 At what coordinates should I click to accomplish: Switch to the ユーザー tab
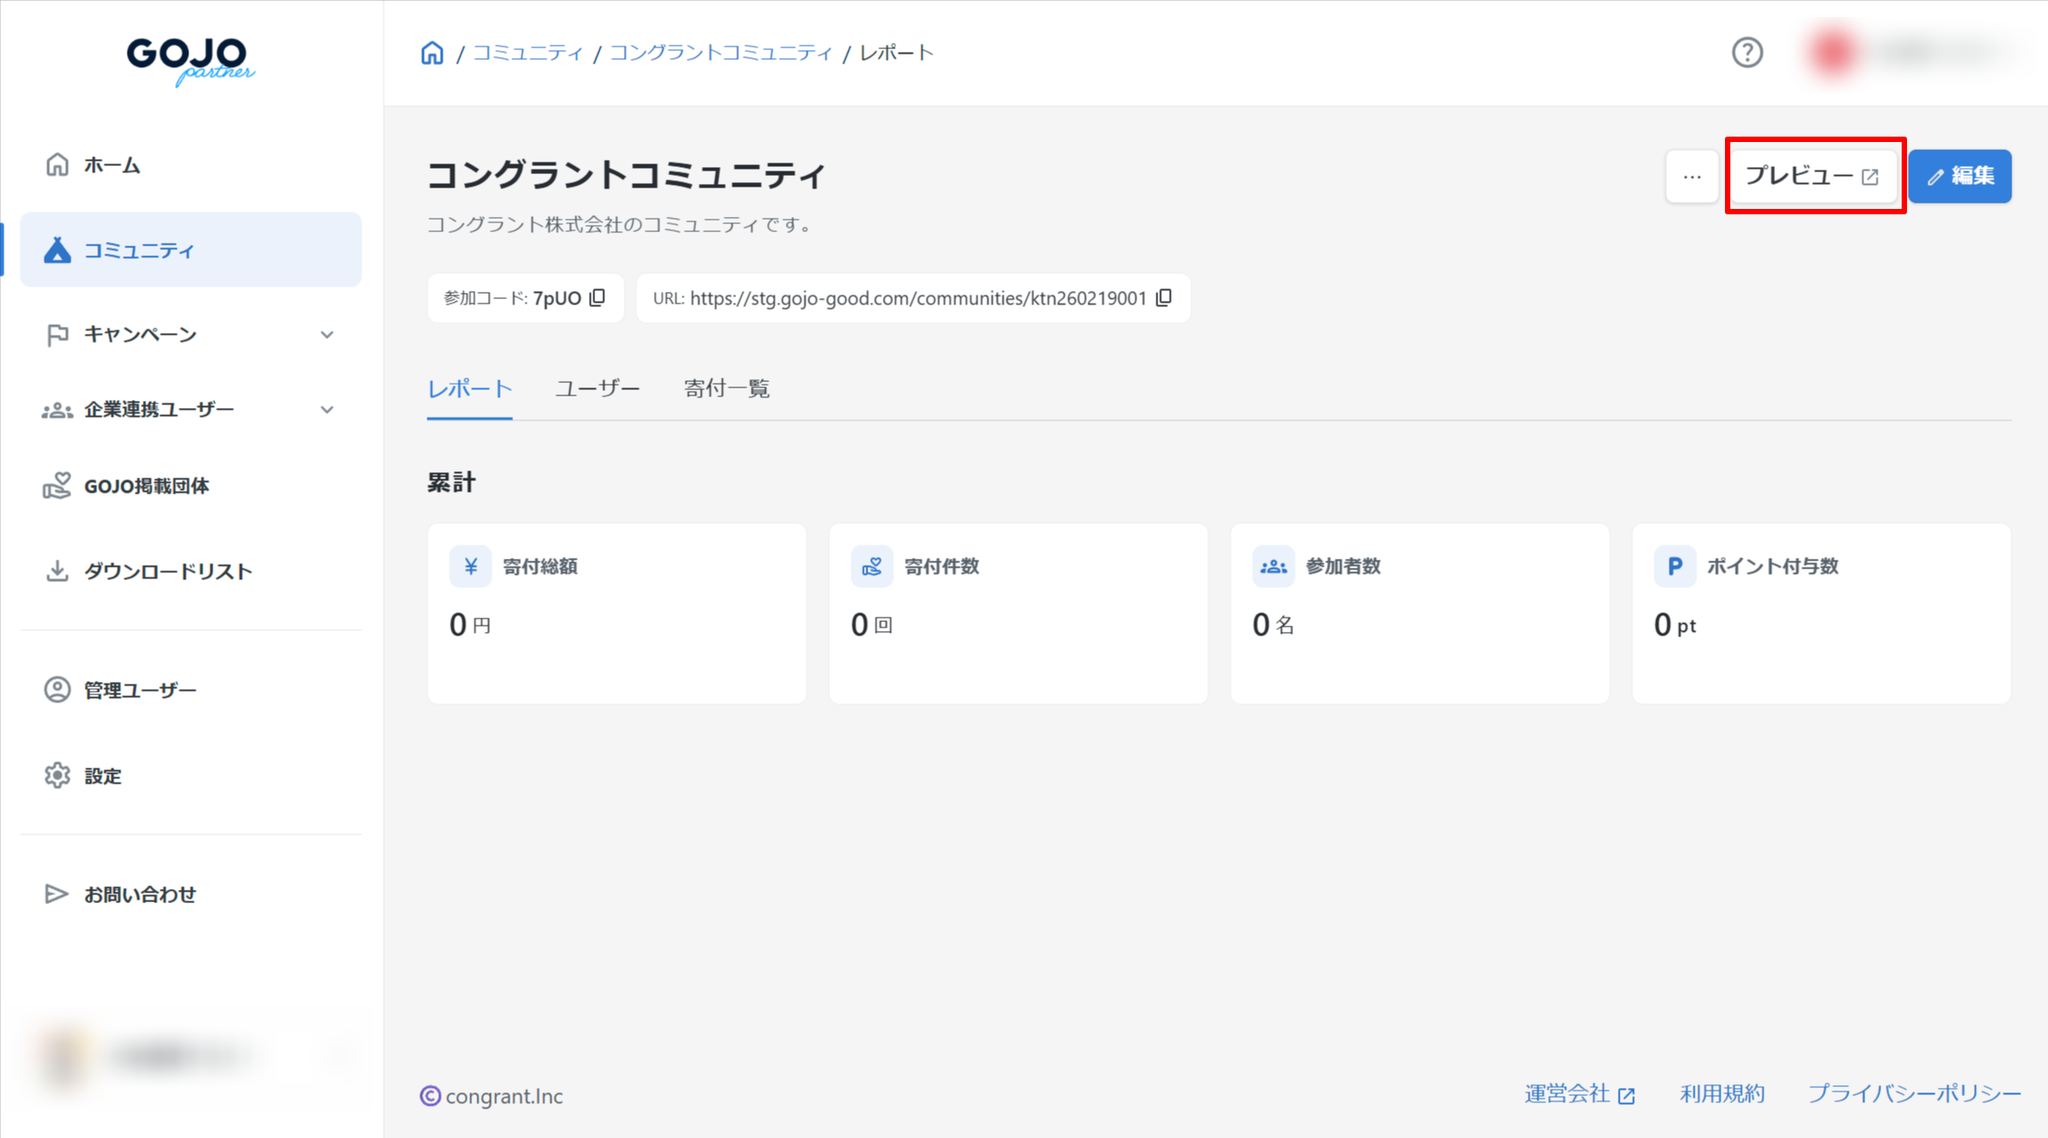coord(597,389)
